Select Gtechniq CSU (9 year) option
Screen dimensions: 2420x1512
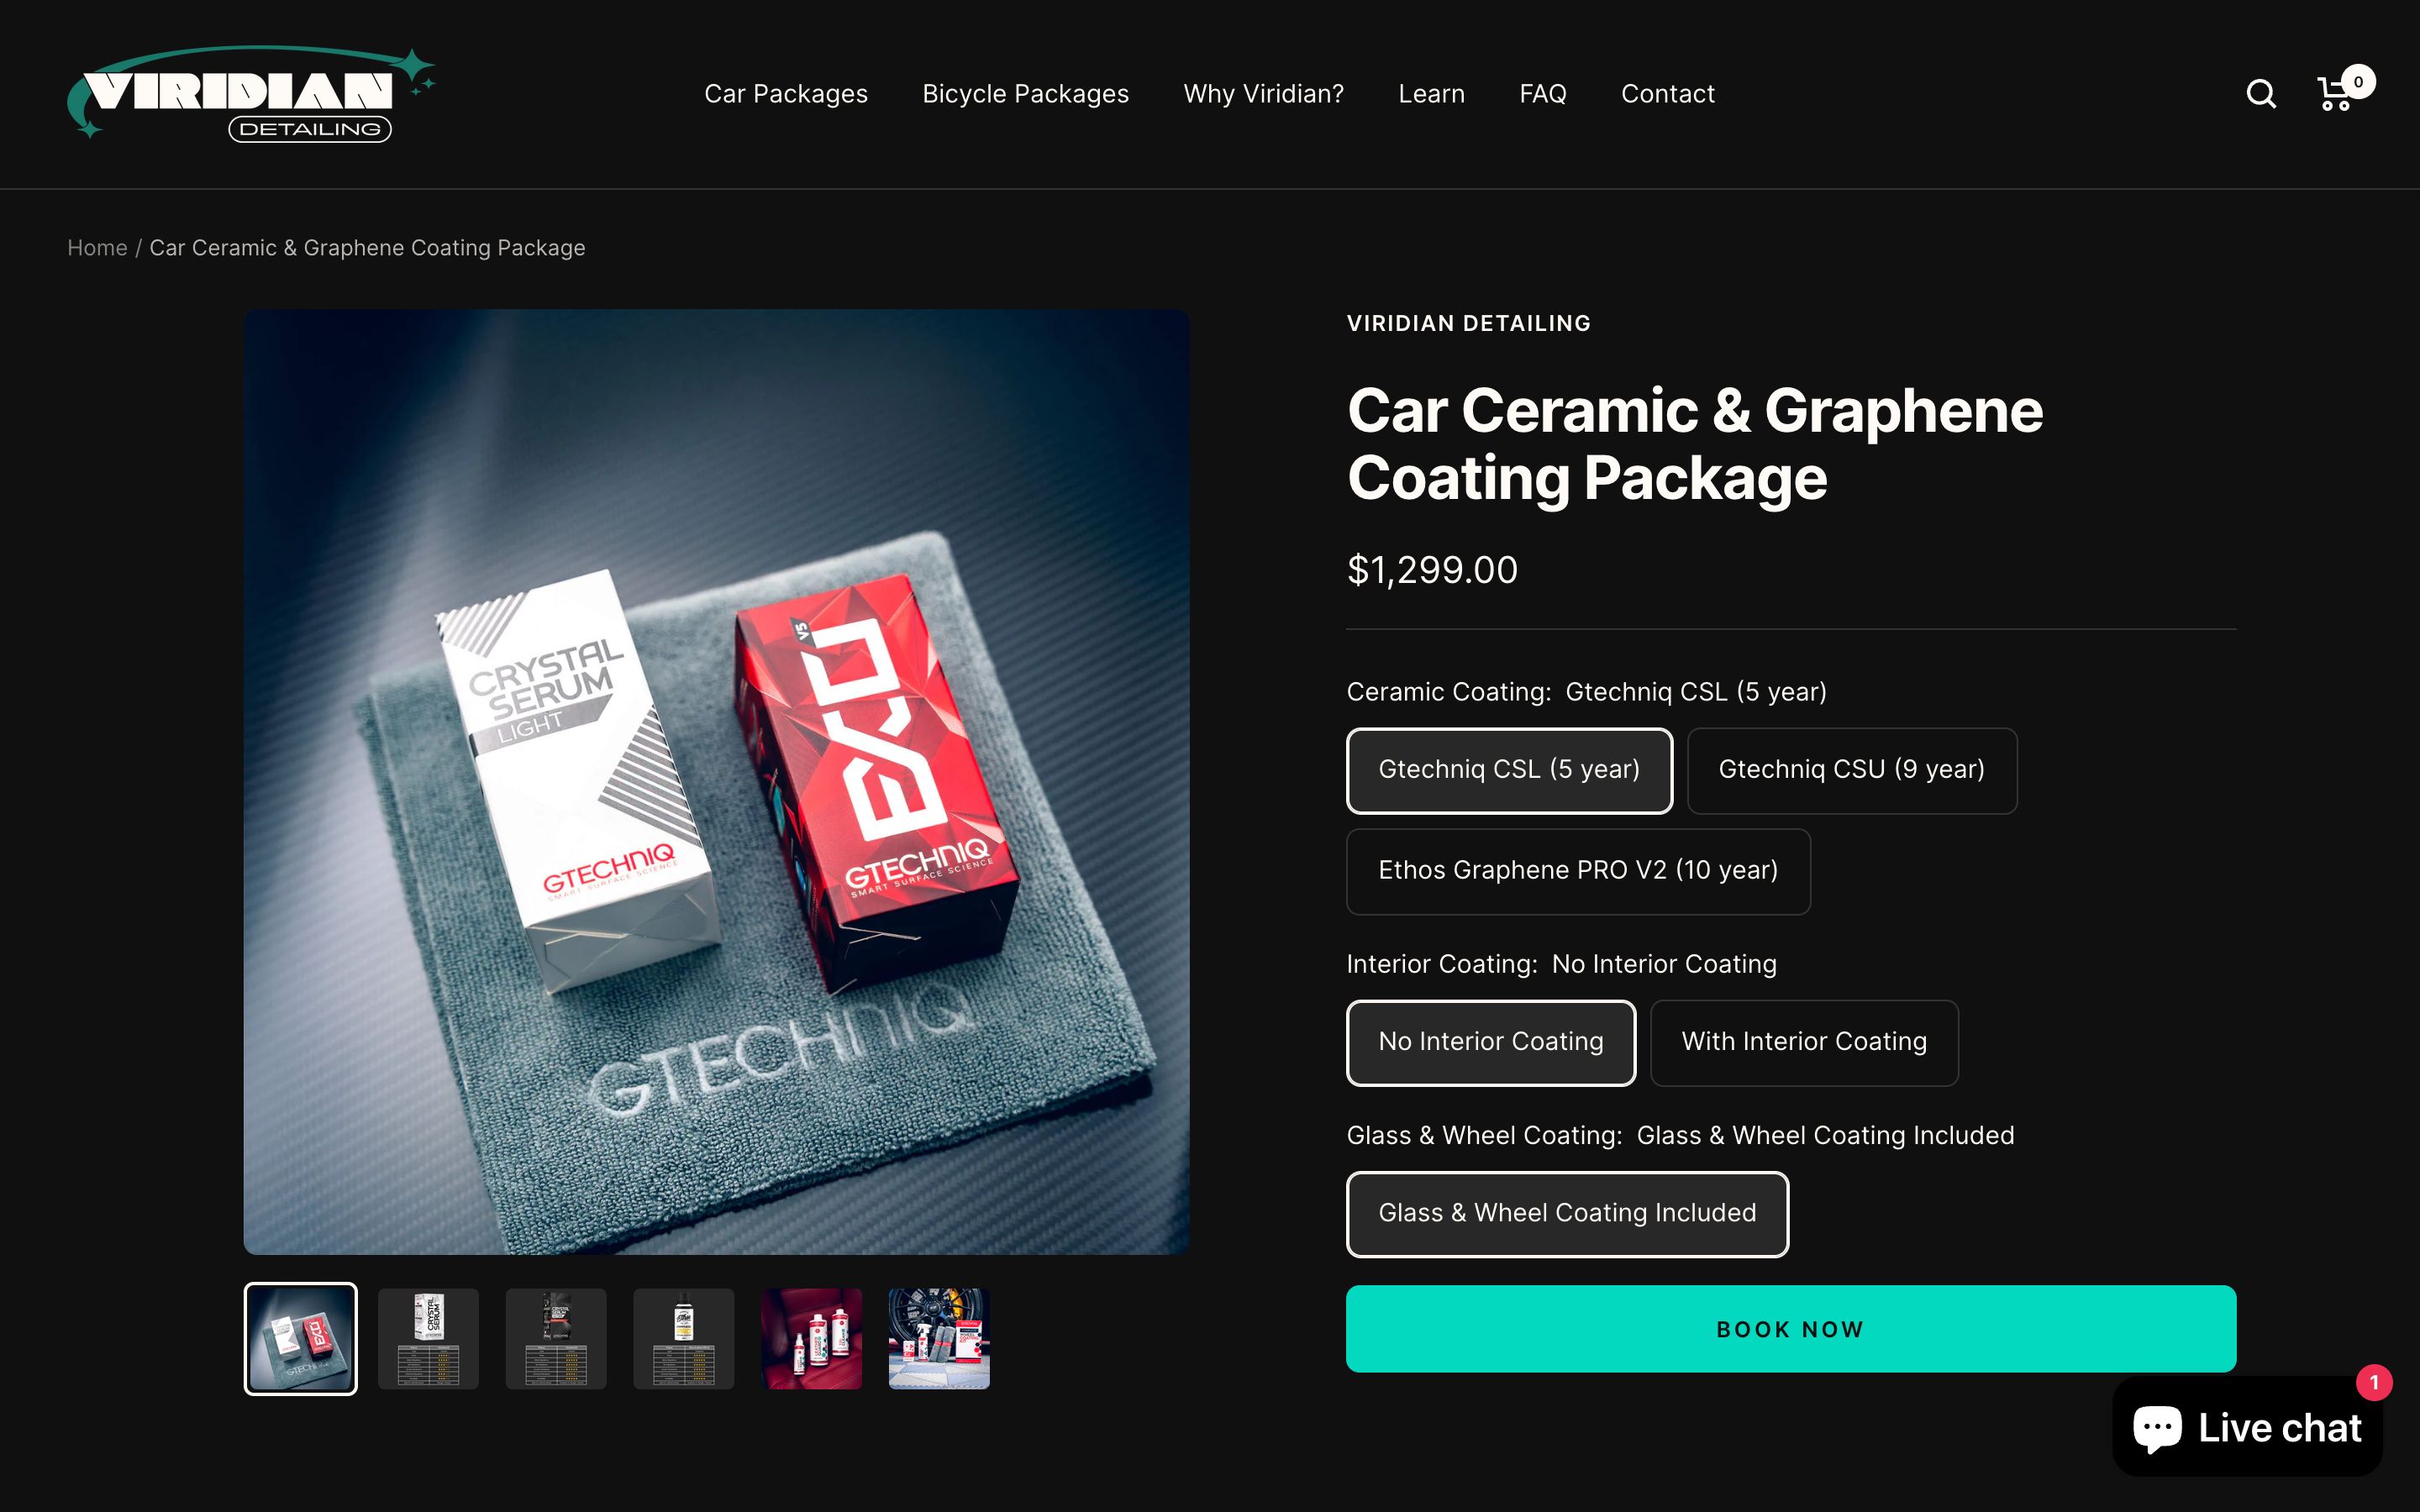click(x=1851, y=770)
